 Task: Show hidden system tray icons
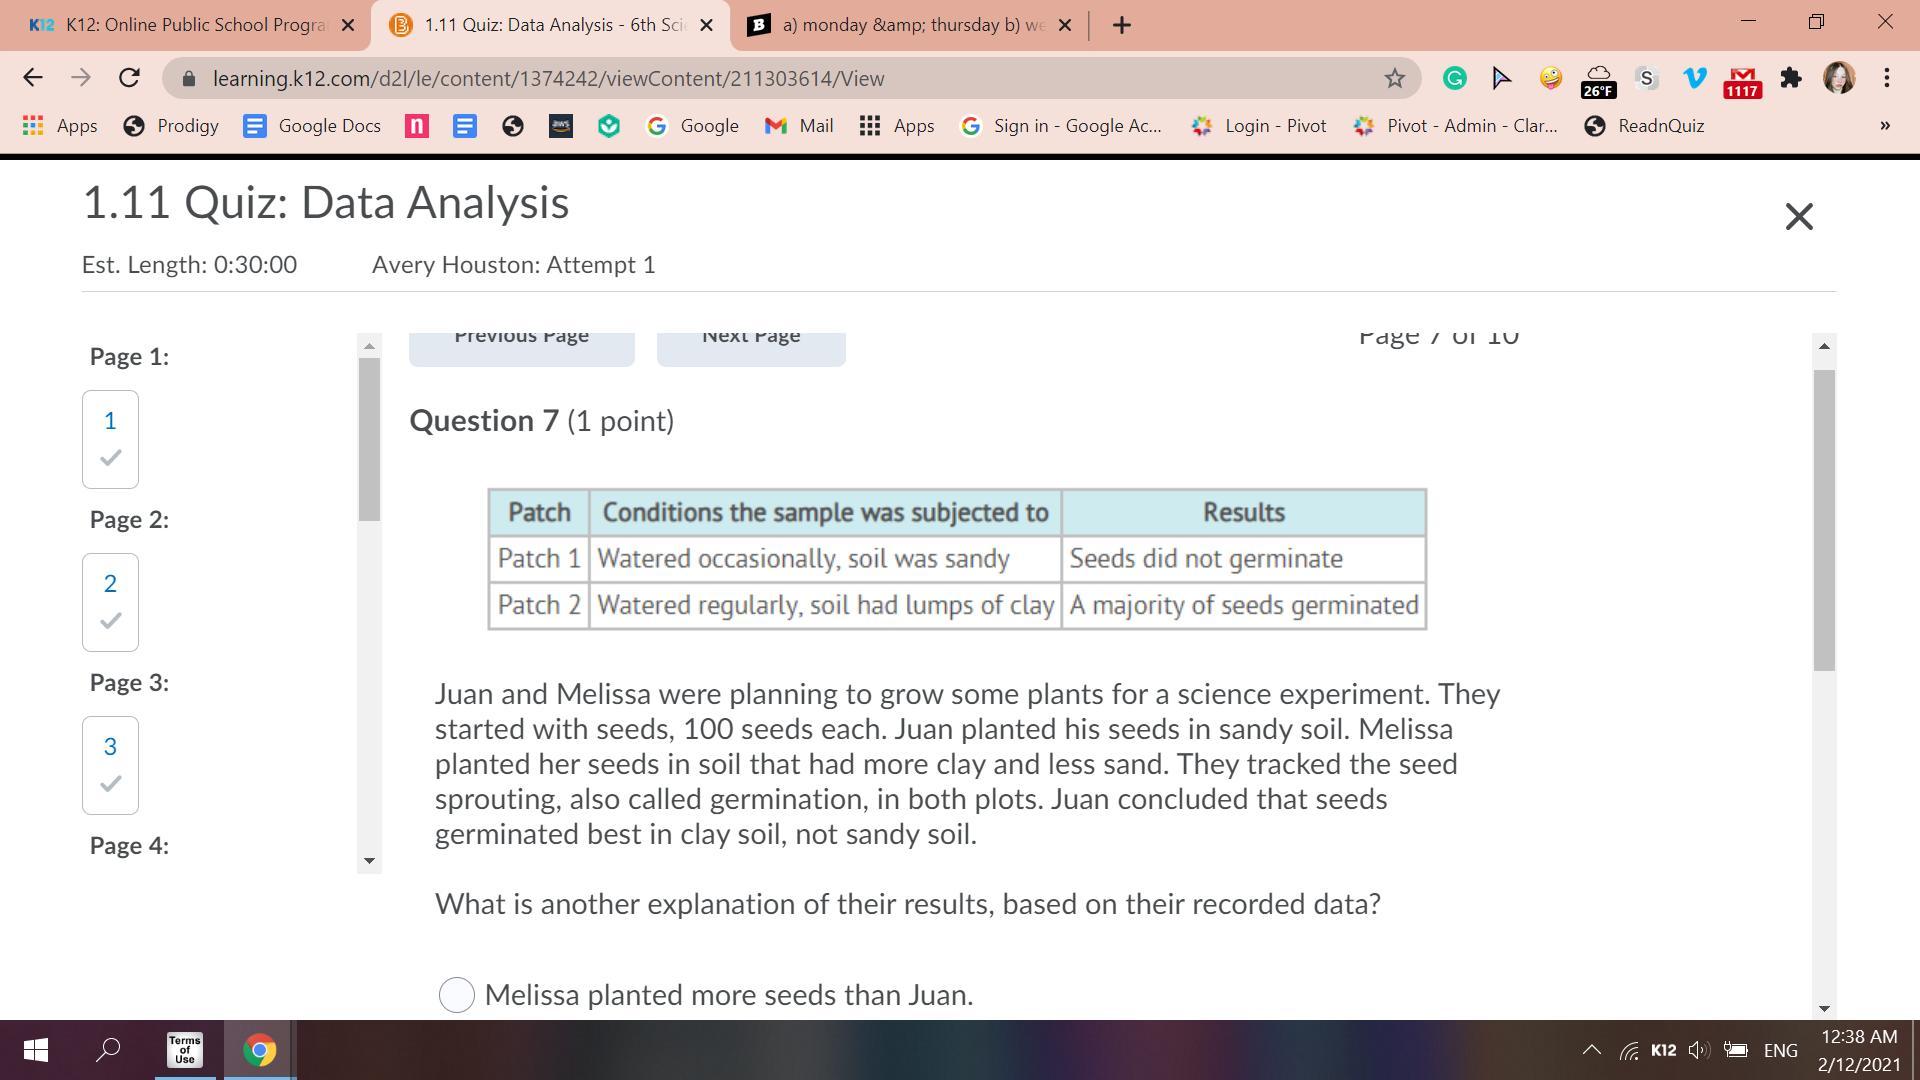point(1591,1050)
